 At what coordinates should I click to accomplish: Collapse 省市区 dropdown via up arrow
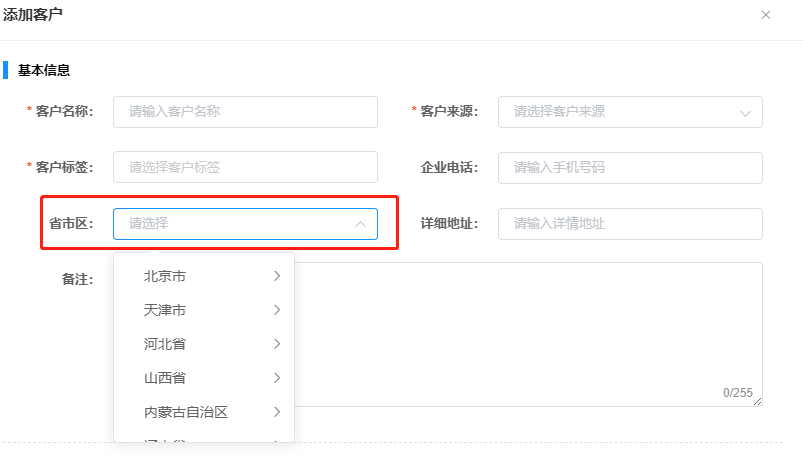[x=361, y=224]
